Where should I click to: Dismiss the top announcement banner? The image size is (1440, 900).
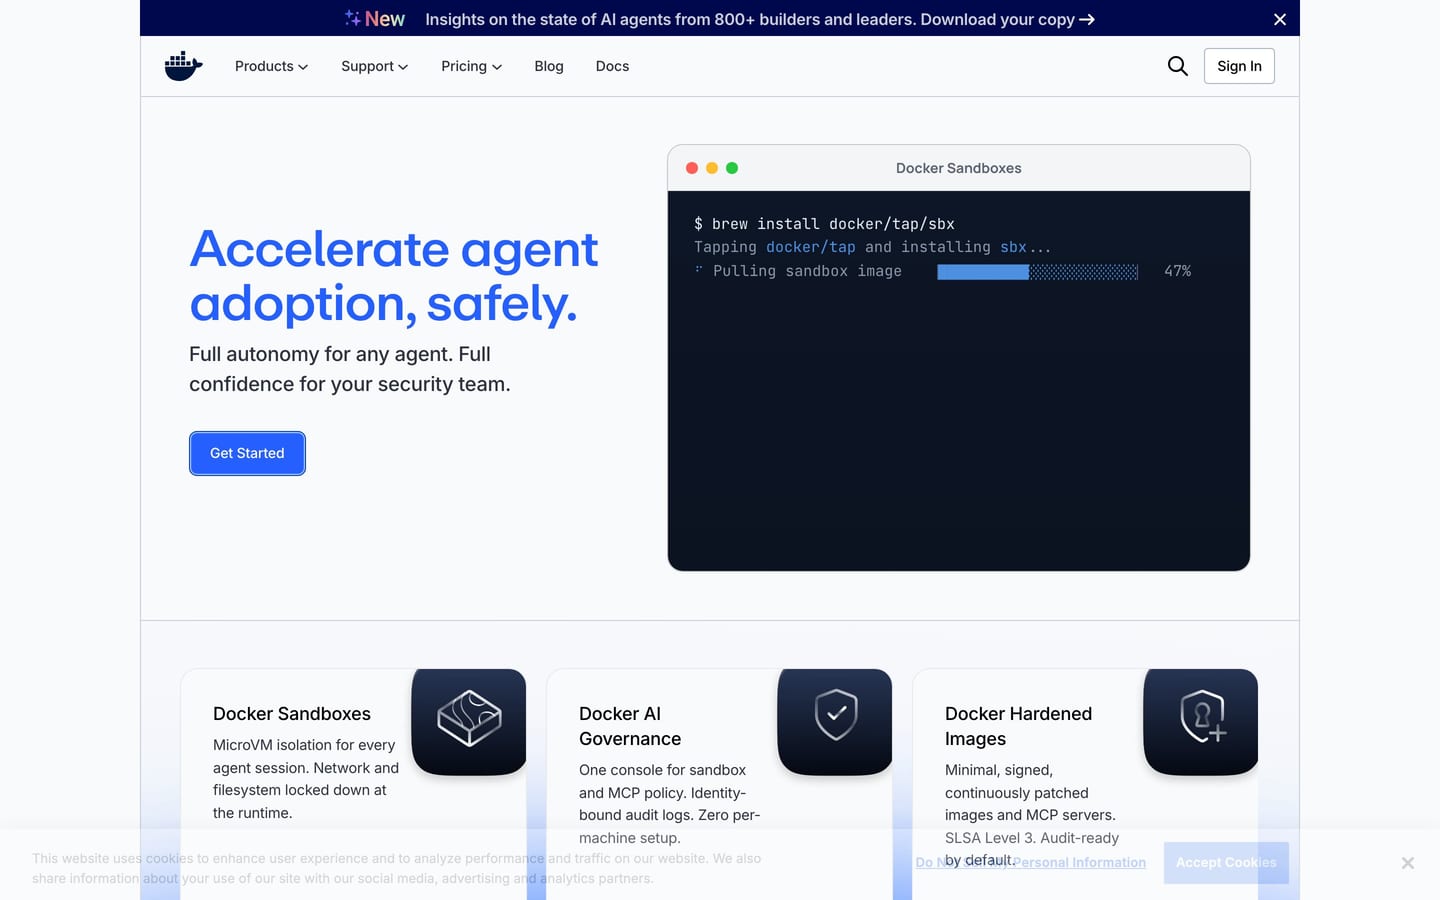point(1280,19)
